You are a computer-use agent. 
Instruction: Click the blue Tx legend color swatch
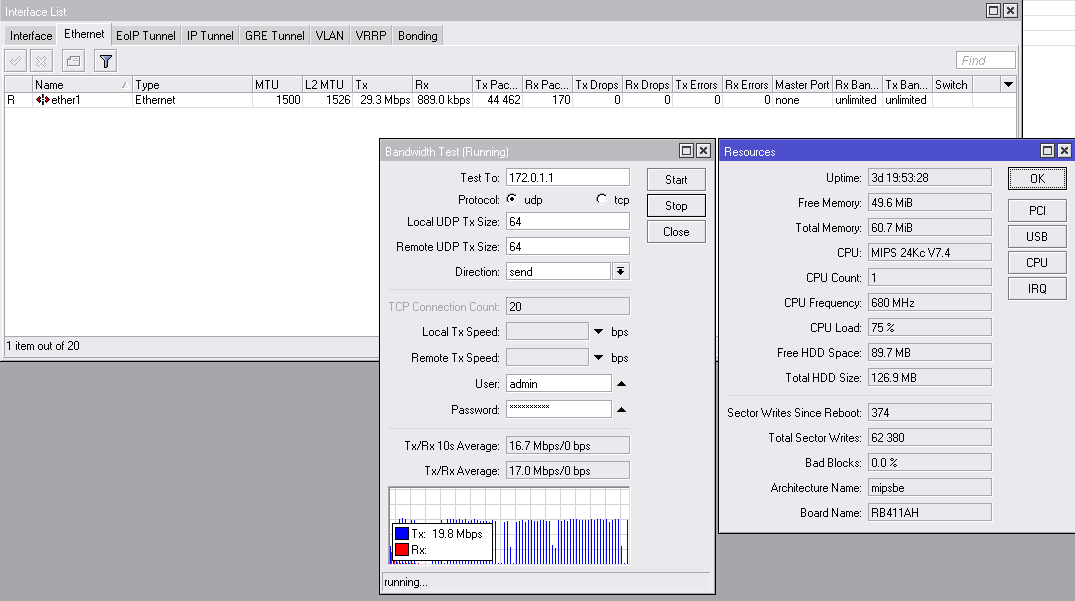(x=401, y=534)
